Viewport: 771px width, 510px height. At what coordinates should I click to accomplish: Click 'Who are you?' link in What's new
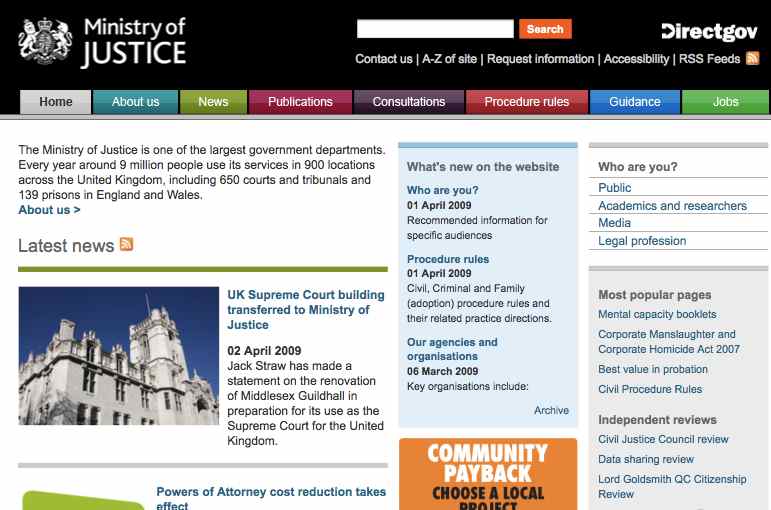pyautogui.click(x=443, y=190)
